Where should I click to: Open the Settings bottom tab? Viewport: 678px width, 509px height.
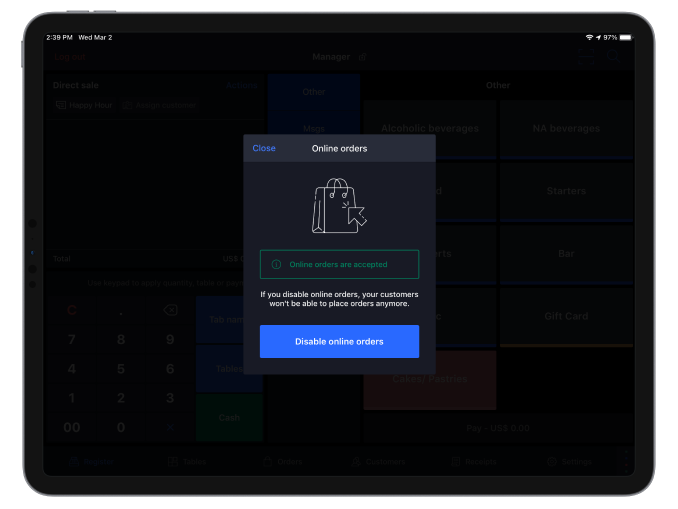569,462
